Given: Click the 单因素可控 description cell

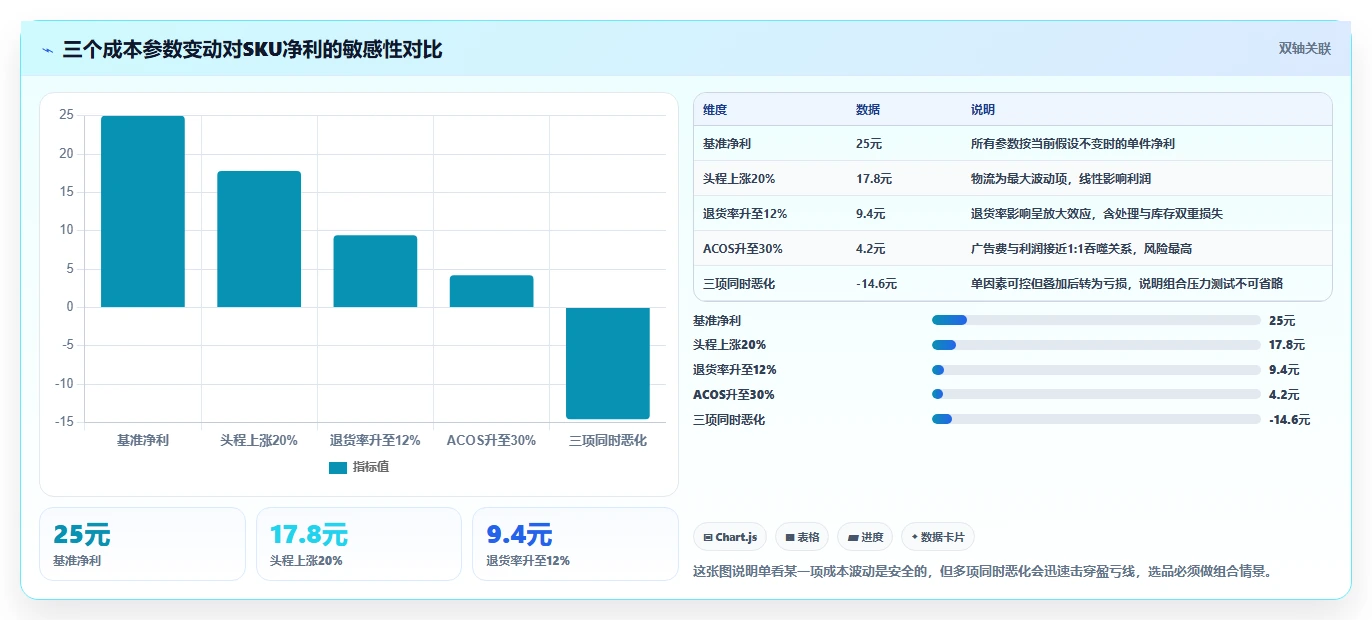Looking at the screenshot, I should tap(1127, 284).
